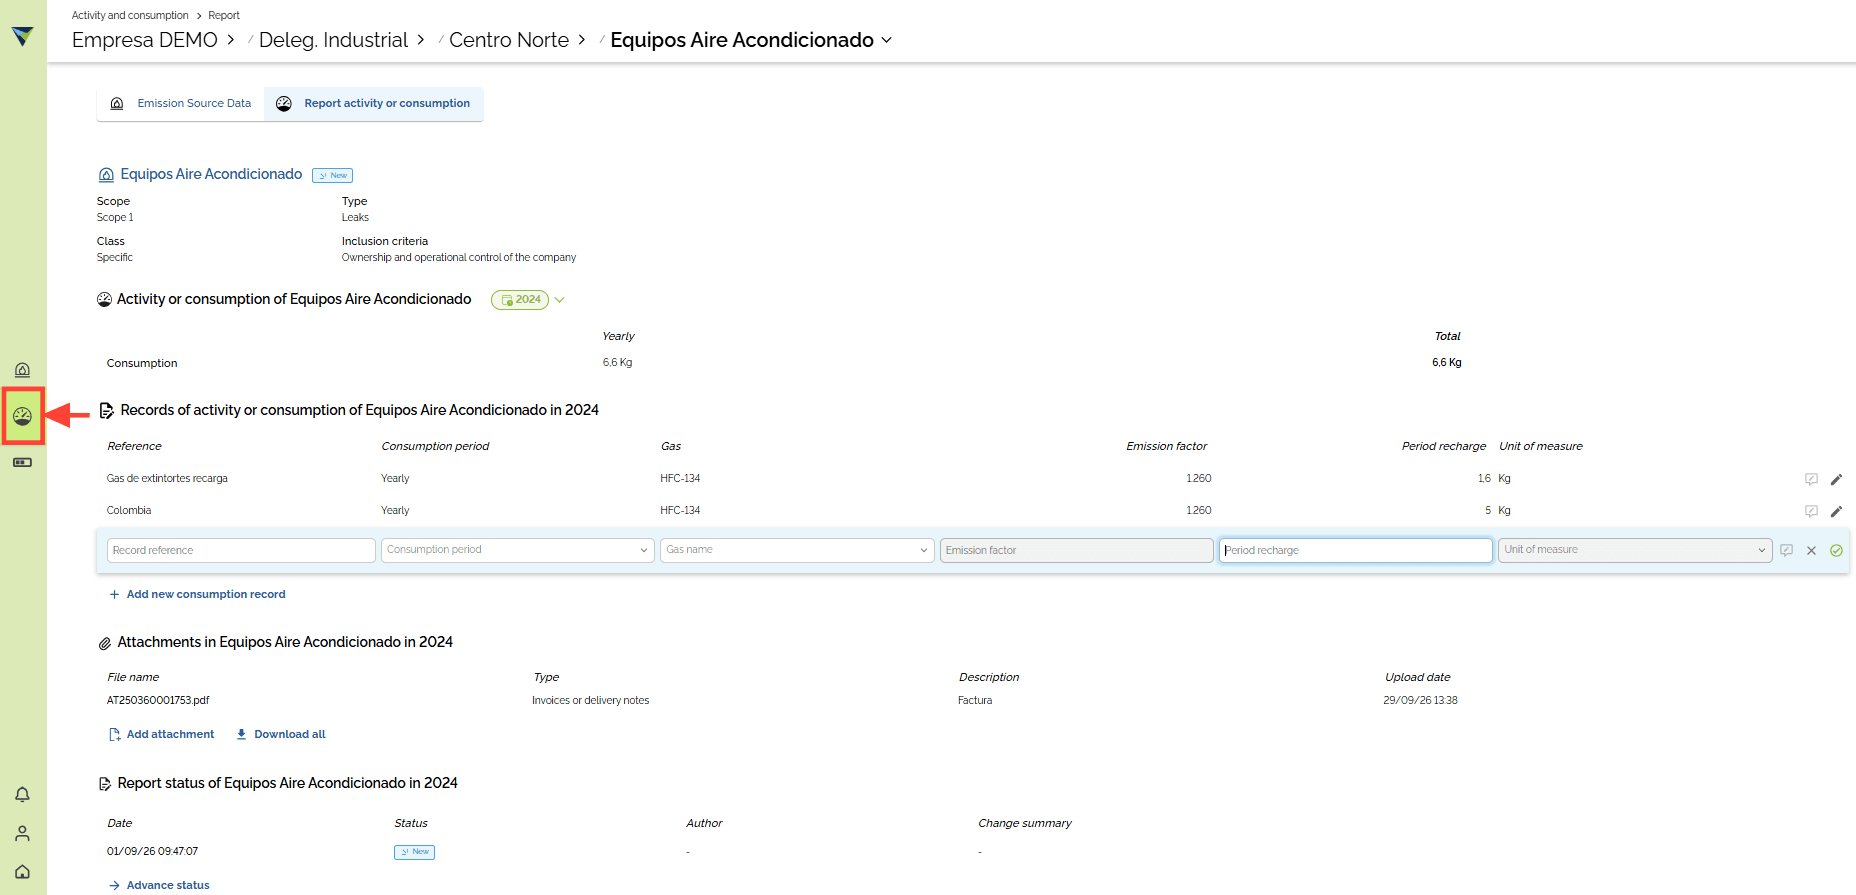The image size is (1856, 895).
Task: Focus the Period recharge field
Action: click(1355, 550)
